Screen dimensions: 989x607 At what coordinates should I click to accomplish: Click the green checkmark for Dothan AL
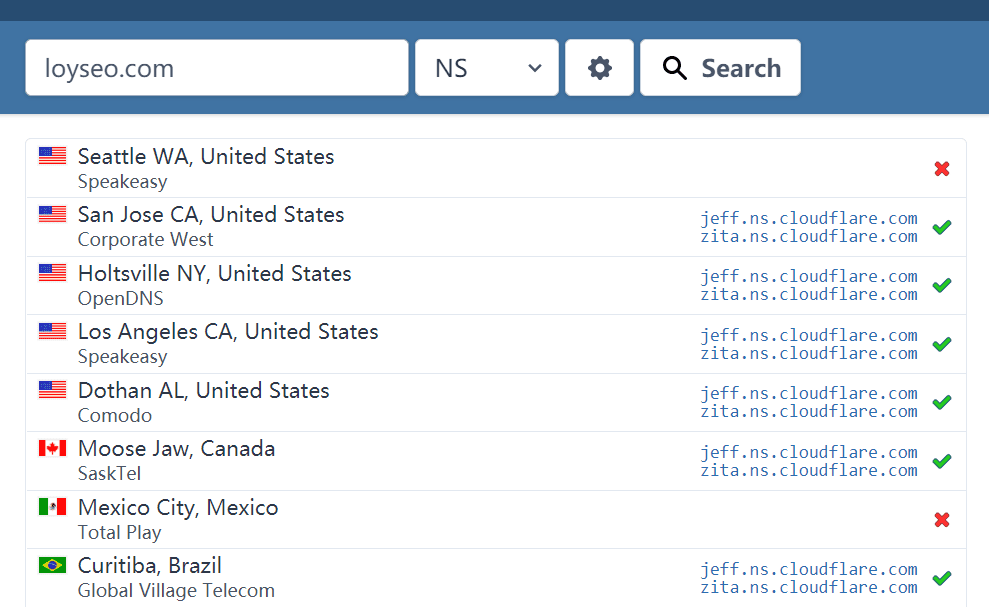click(x=941, y=402)
